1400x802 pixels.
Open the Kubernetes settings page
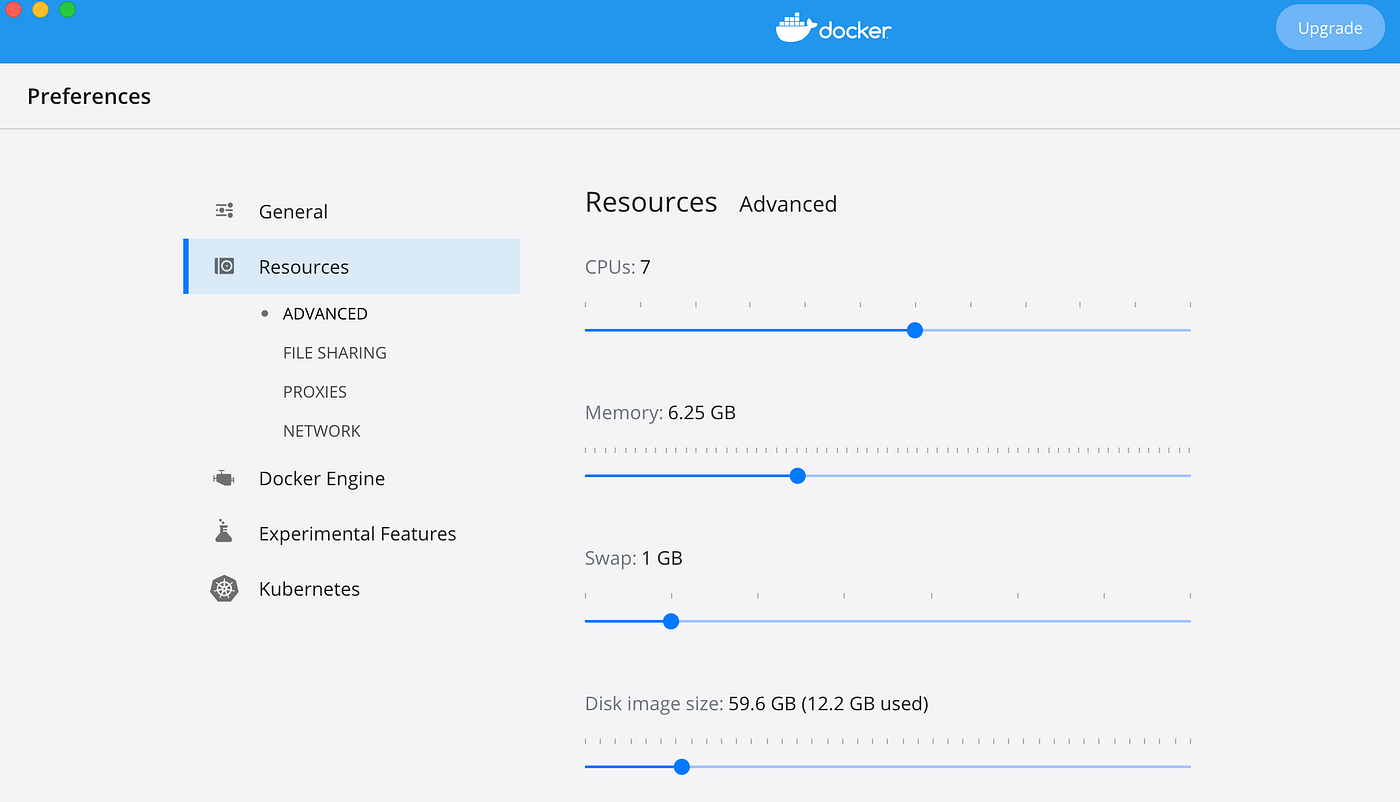coord(309,589)
